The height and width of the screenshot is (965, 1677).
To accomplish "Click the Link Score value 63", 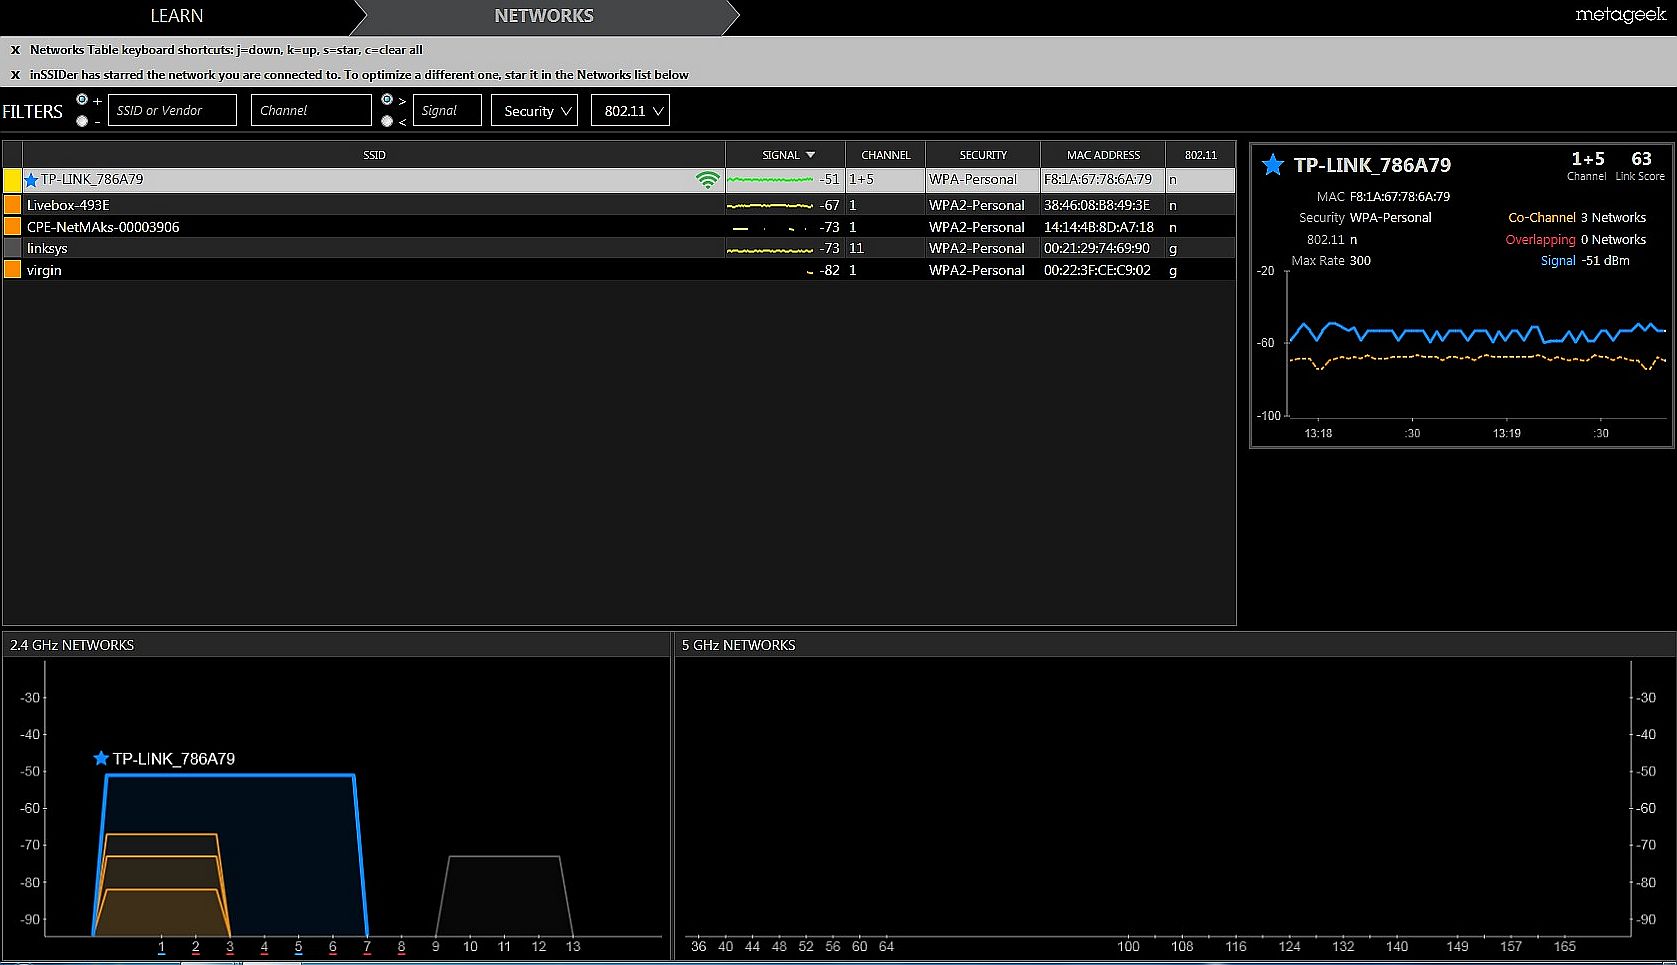I will pos(1641,159).
